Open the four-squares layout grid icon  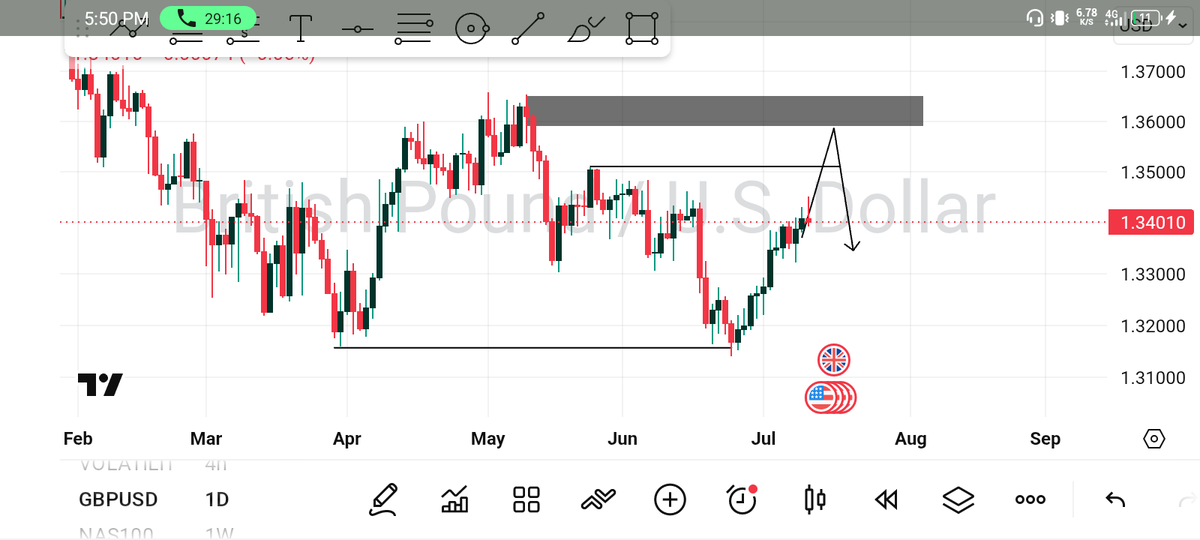(x=526, y=499)
